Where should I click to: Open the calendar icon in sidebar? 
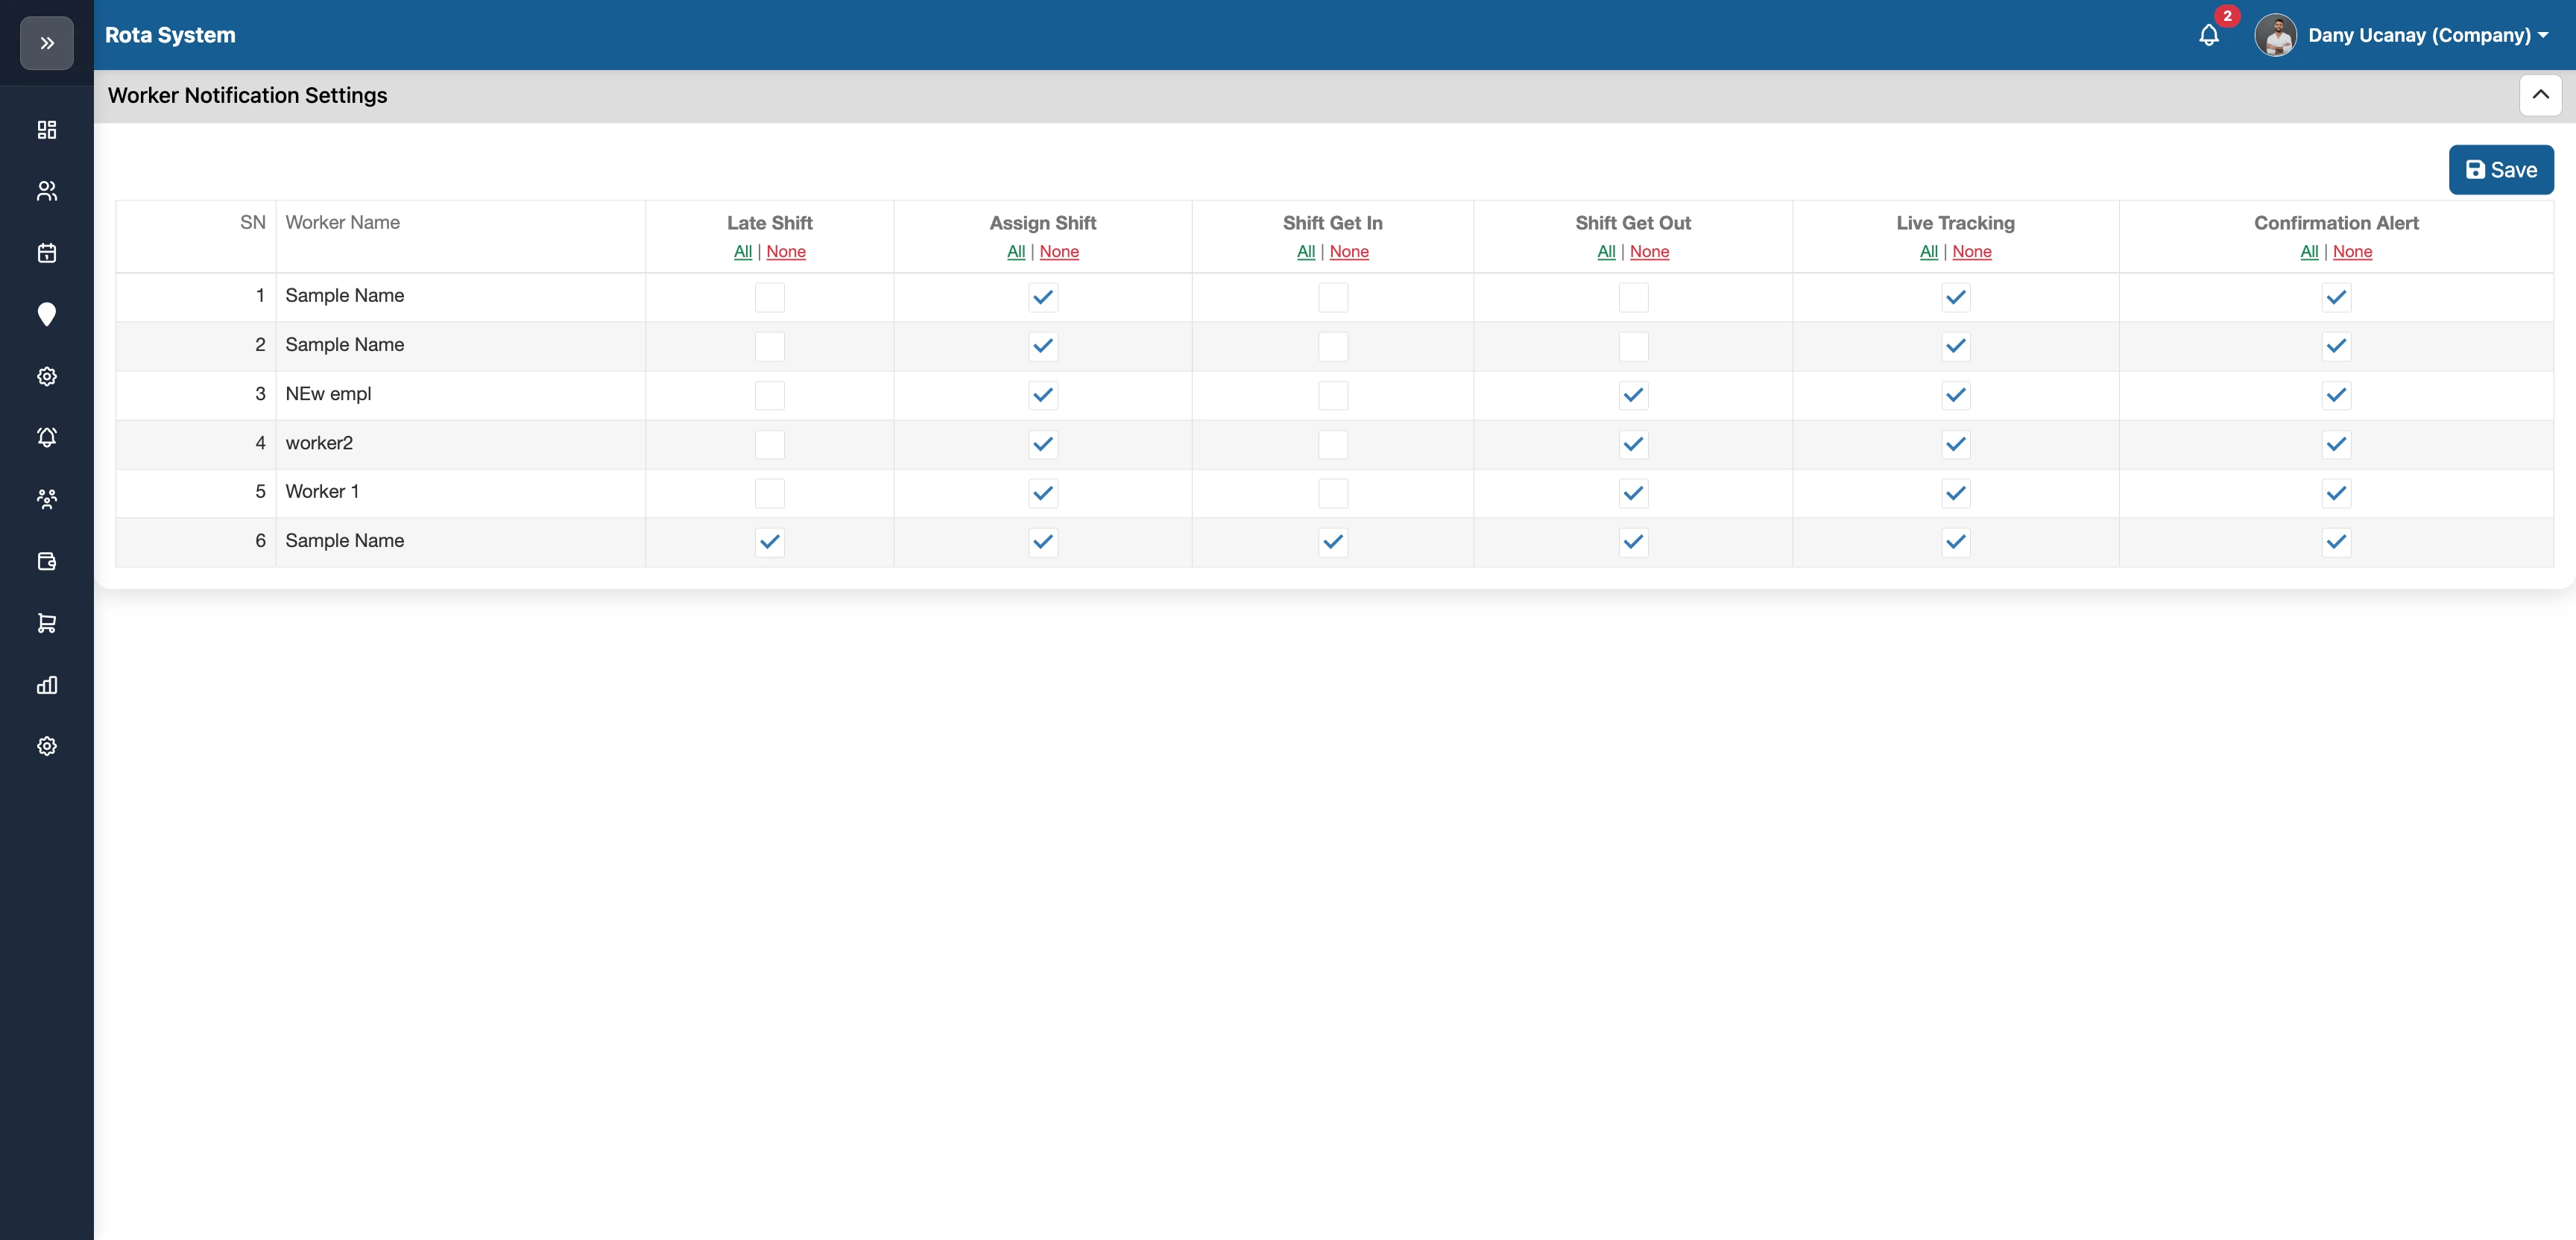tap(46, 253)
